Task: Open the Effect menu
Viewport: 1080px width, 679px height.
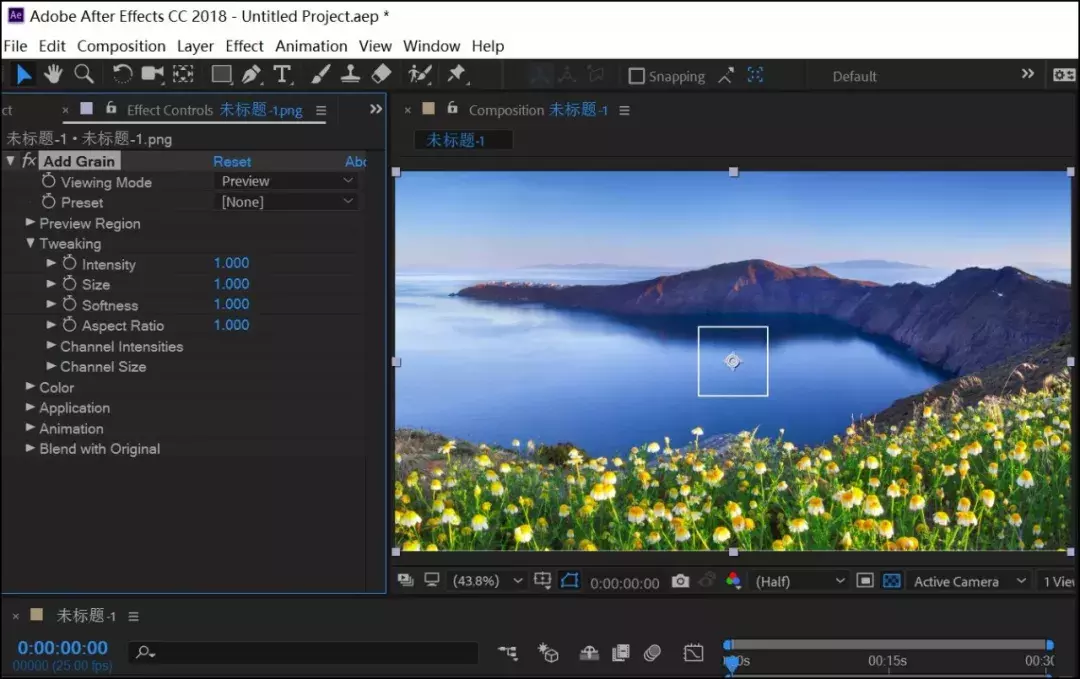Action: pos(244,46)
